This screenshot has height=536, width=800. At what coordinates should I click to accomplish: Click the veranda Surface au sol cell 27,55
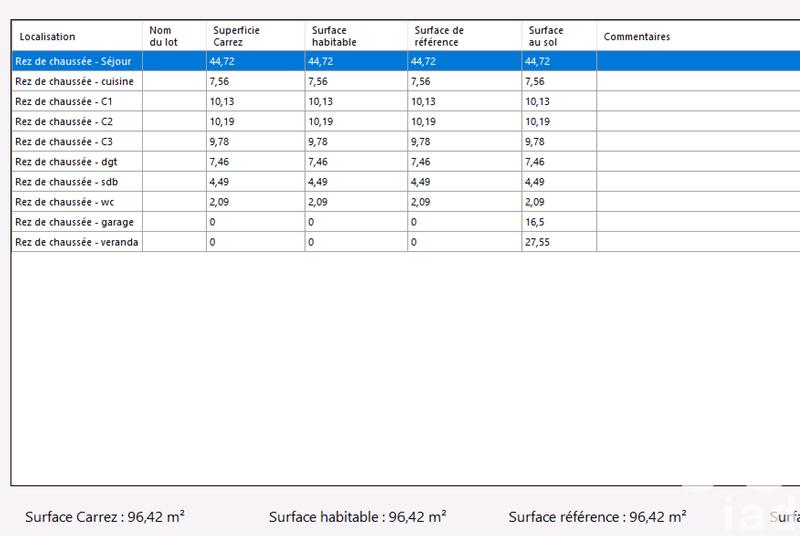click(x=559, y=242)
